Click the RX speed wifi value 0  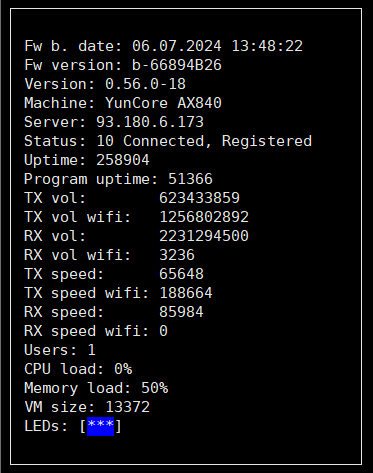point(163,331)
